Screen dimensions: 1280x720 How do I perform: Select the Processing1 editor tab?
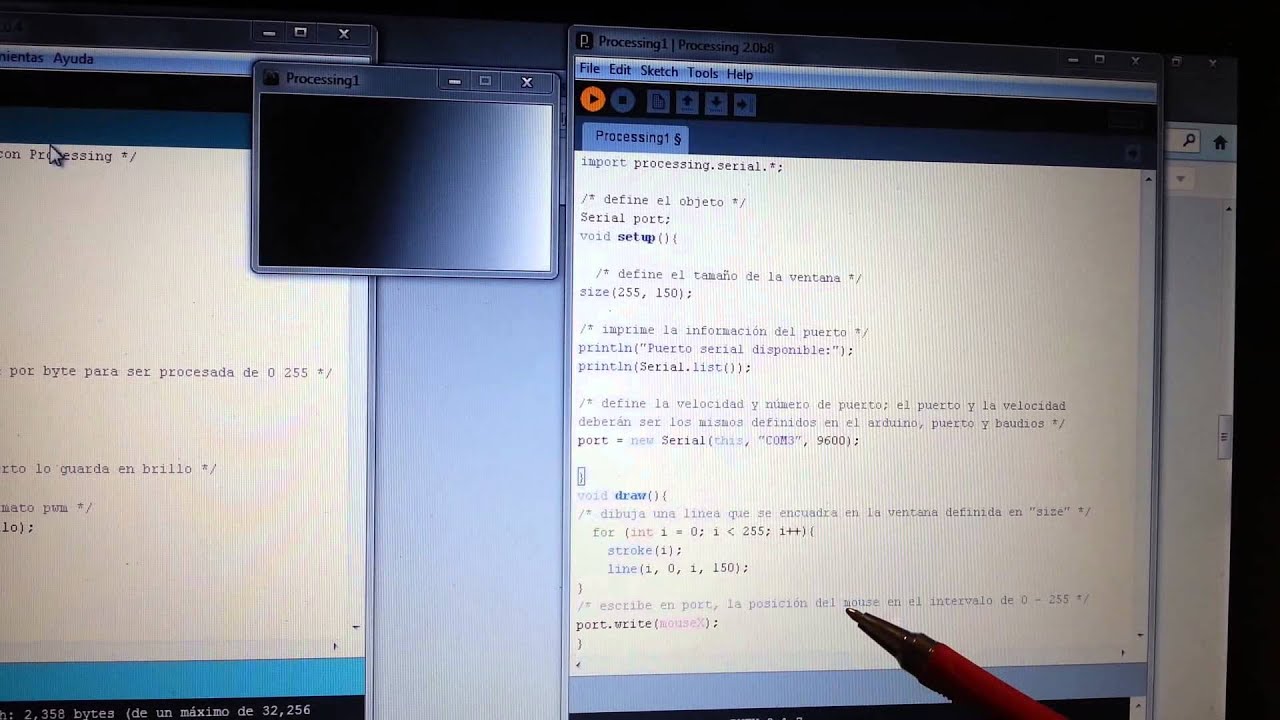(x=637, y=137)
